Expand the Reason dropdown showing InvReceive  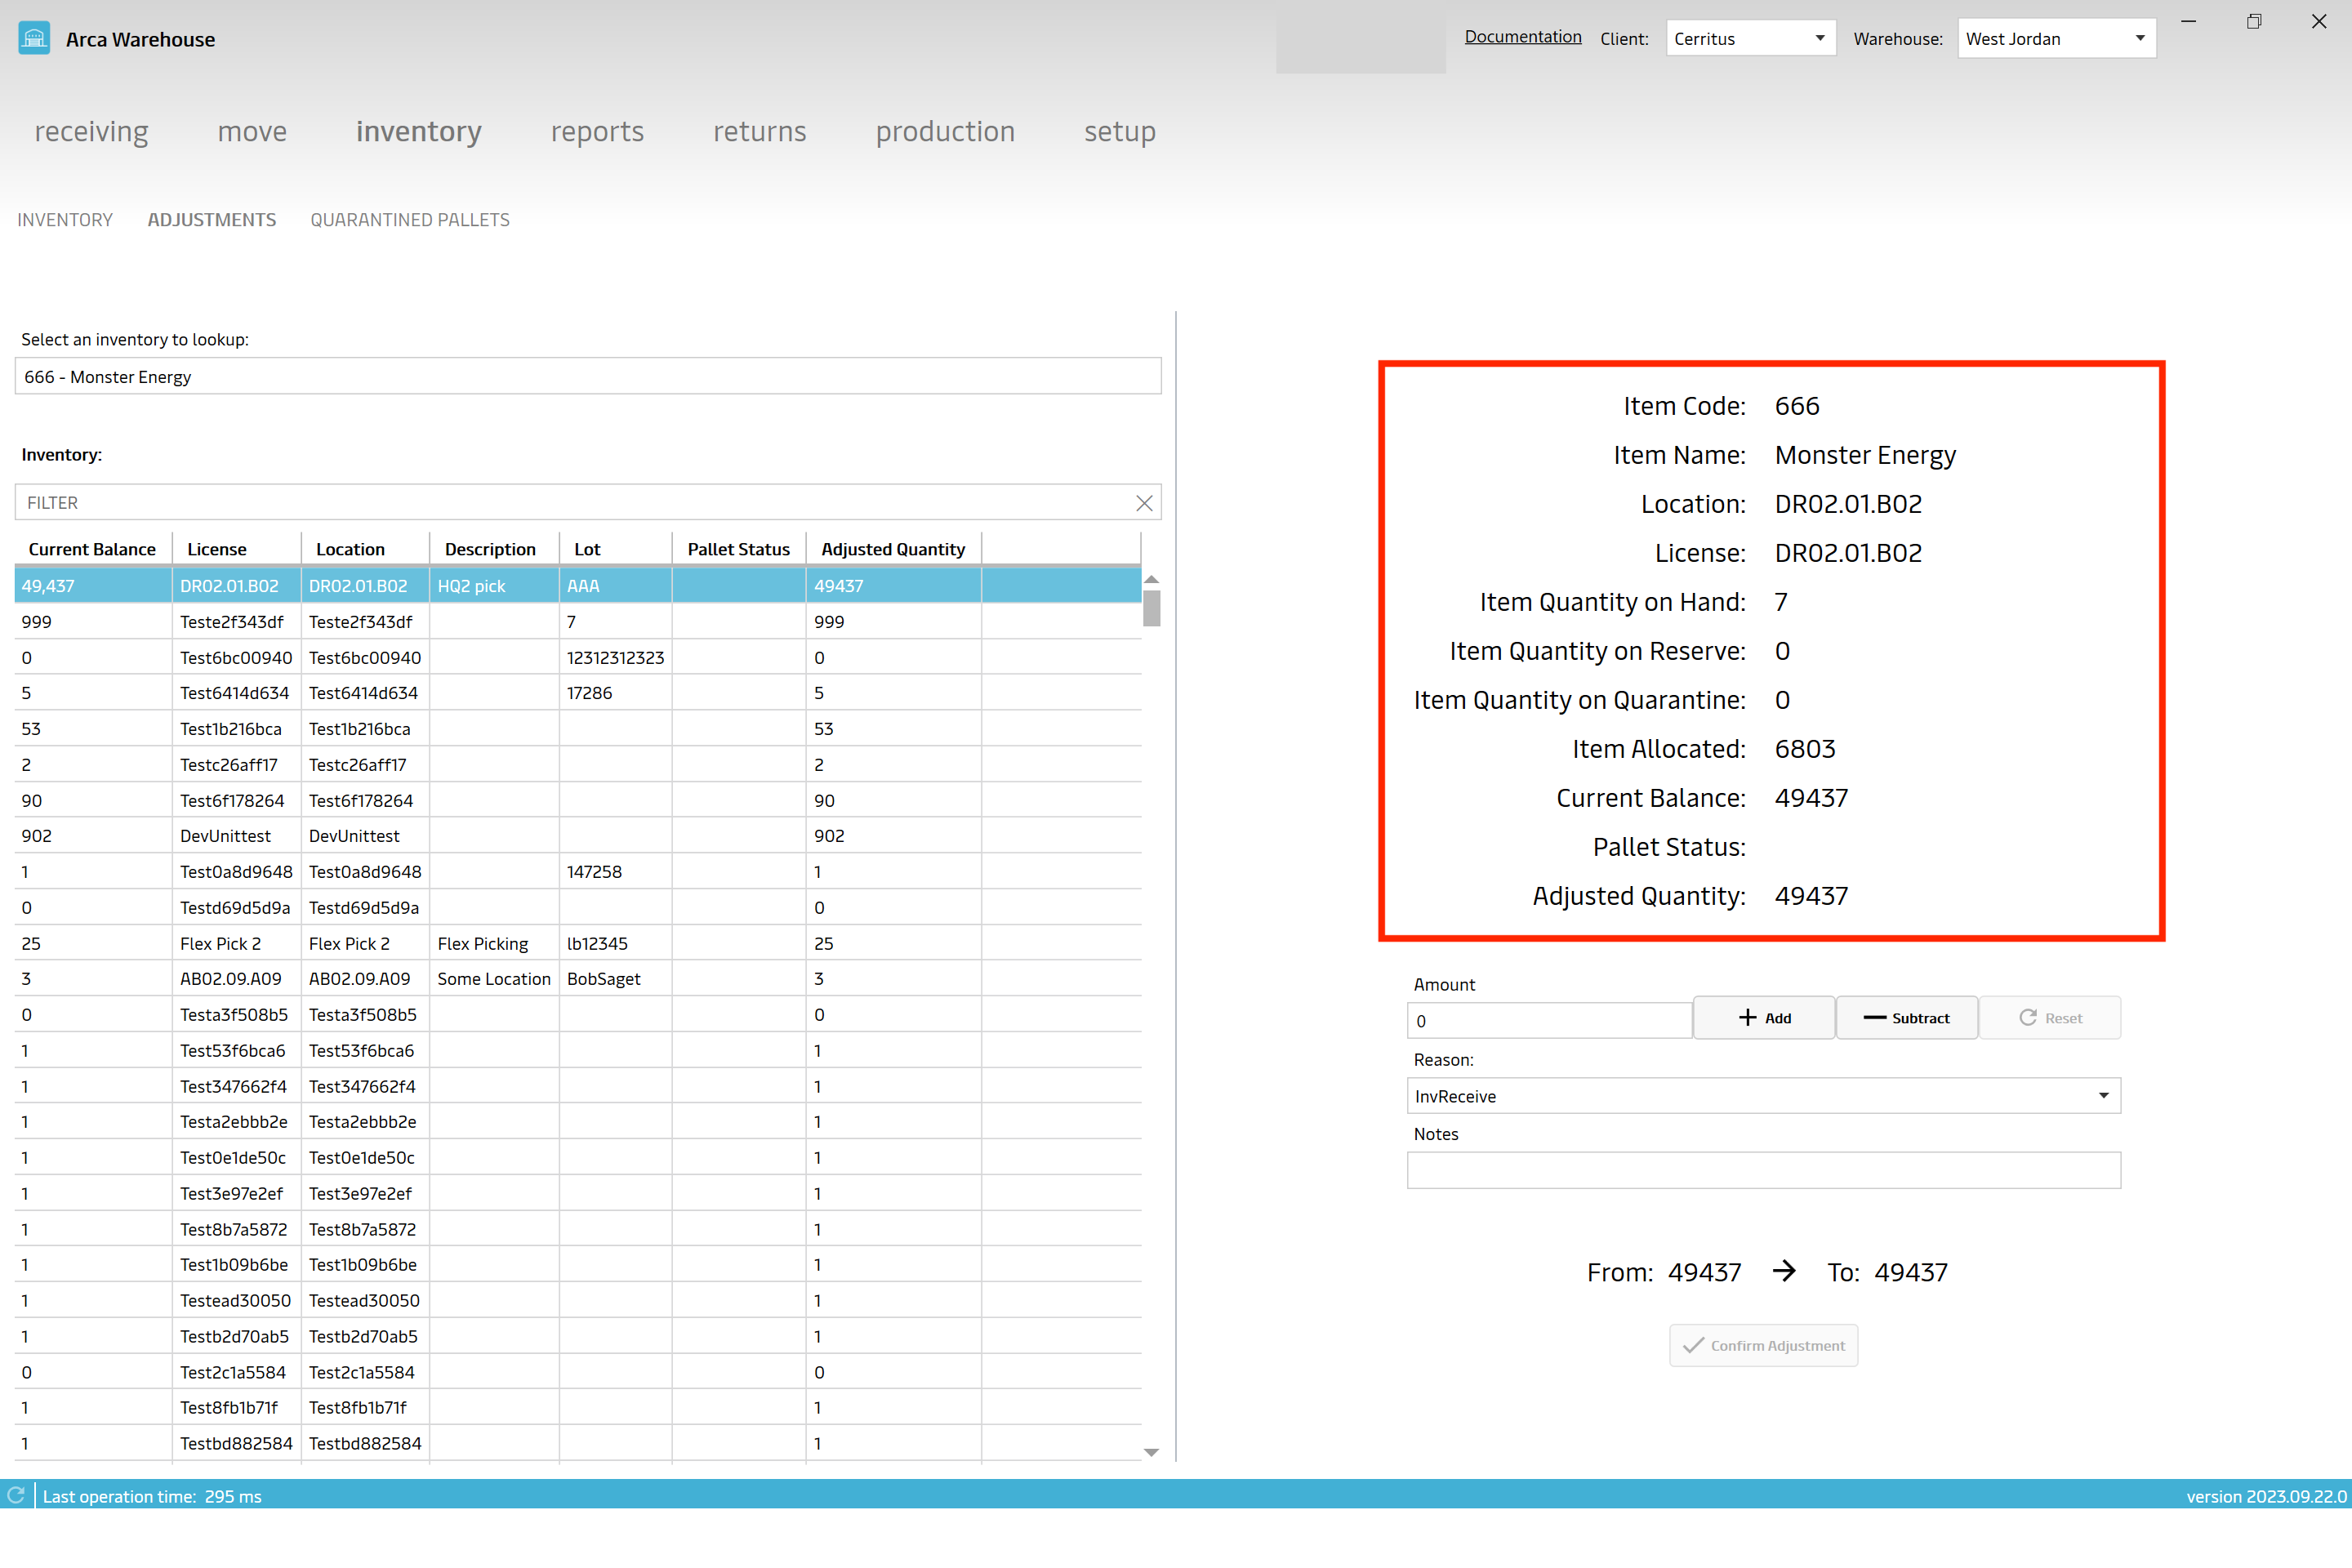tap(1763, 1096)
